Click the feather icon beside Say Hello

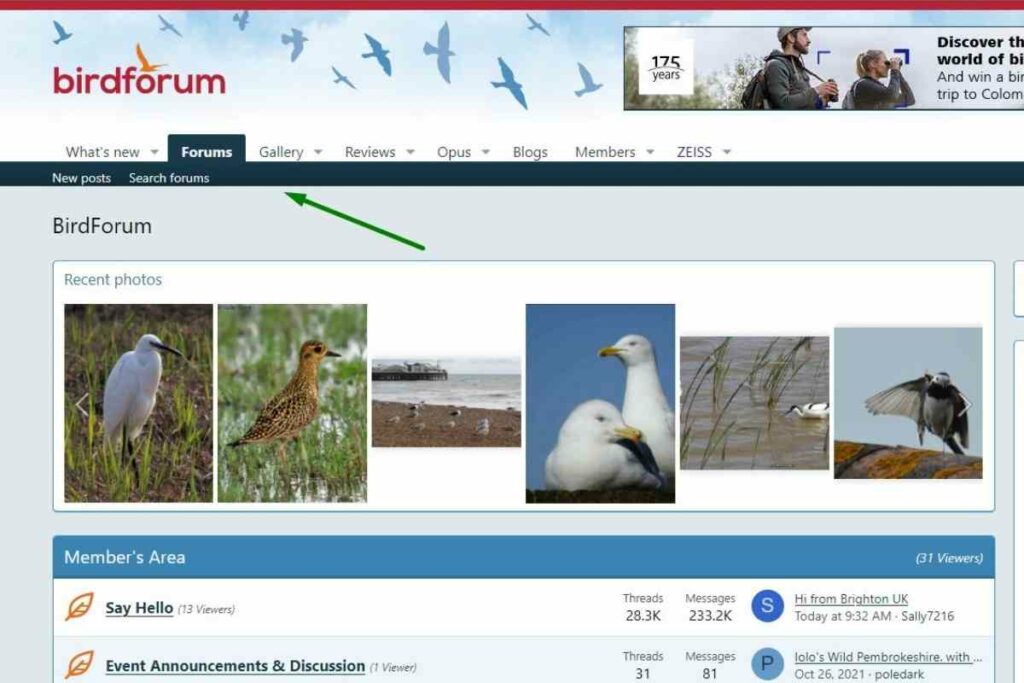81,607
